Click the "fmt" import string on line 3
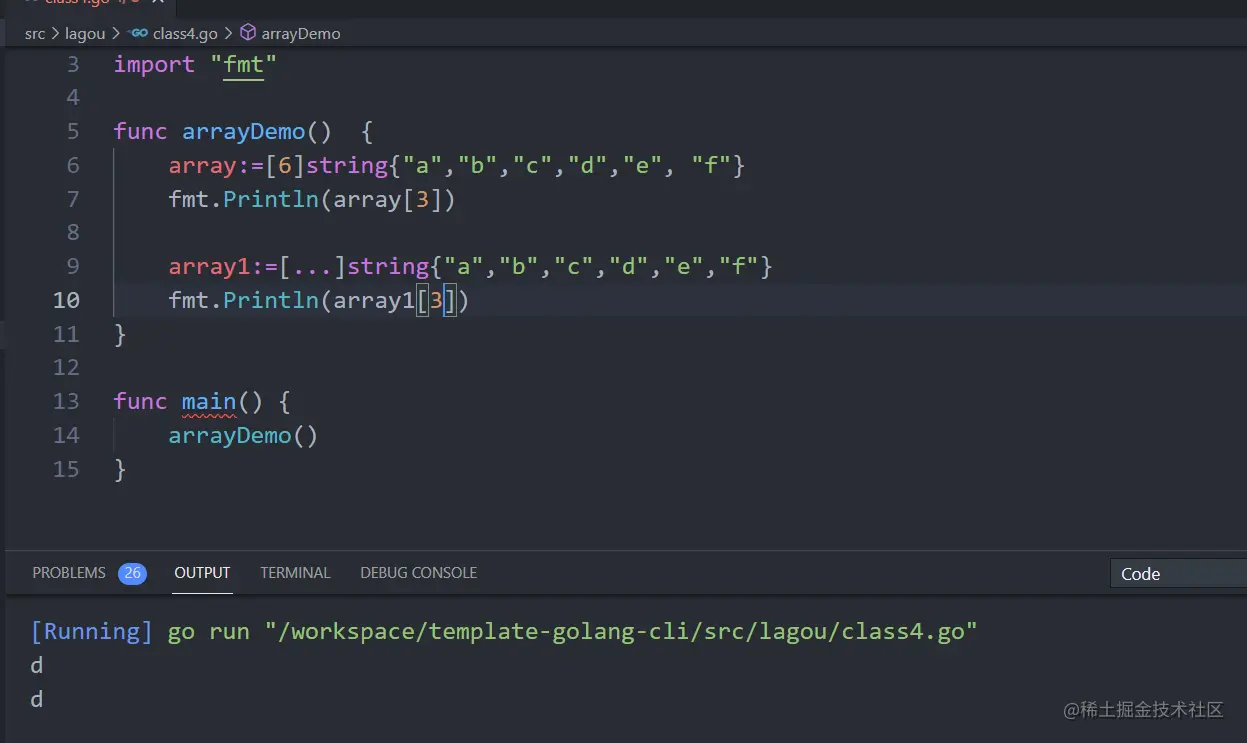The image size is (1247, 743). click(243, 65)
